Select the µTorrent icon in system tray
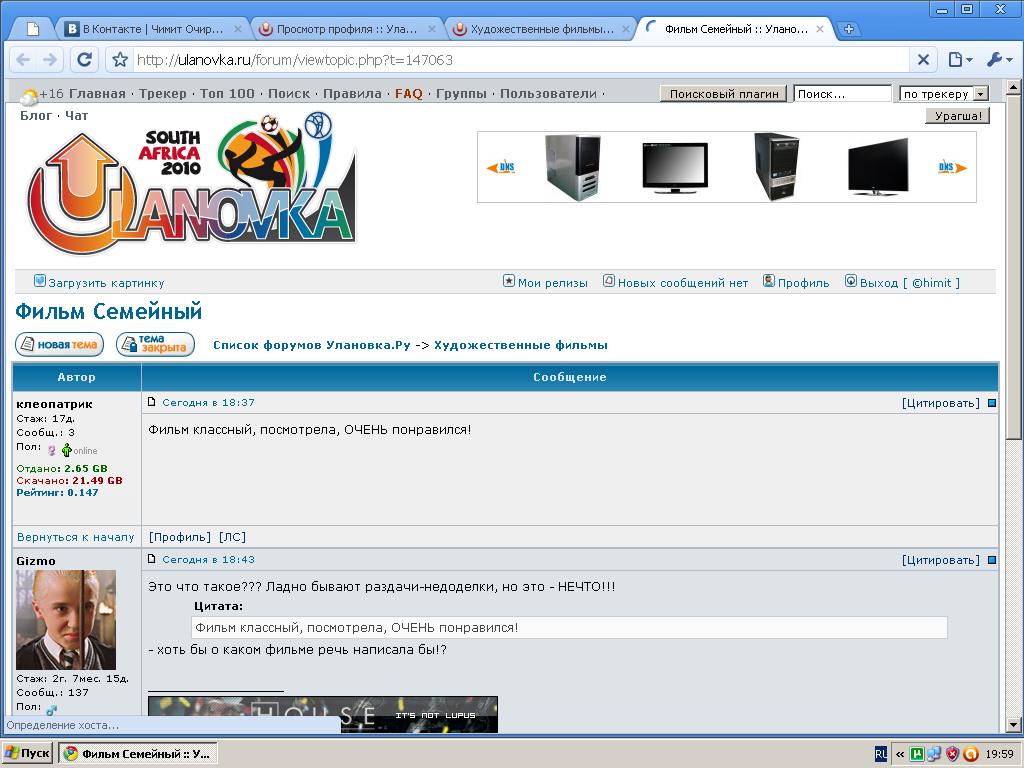The width and height of the screenshot is (1024, 768). 917,753
